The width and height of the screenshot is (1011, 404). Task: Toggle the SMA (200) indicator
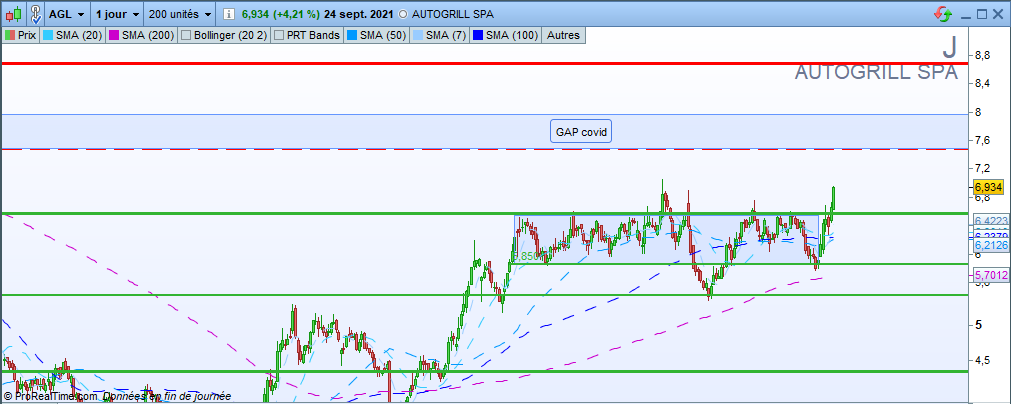point(141,35)
